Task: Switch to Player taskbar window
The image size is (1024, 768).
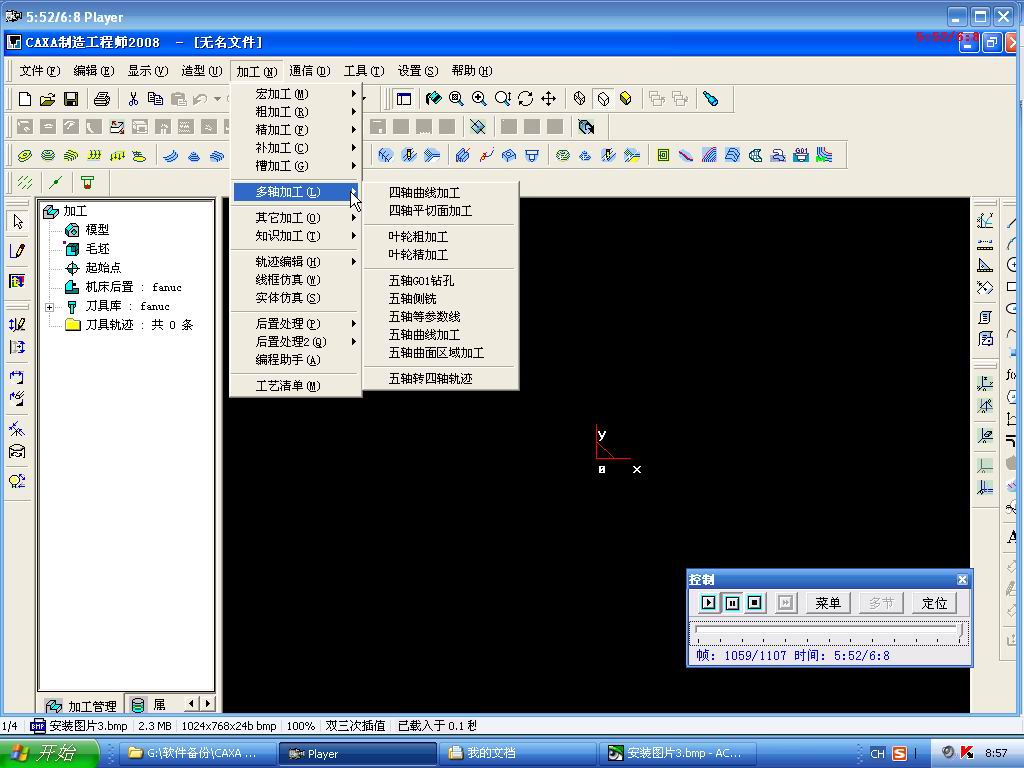Action: coord(358,753)
